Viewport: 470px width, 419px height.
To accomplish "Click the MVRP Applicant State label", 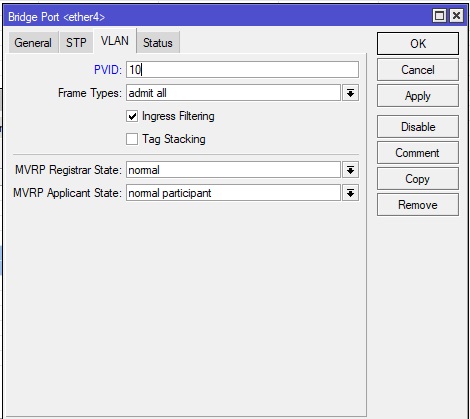I will tap(67, 193).
